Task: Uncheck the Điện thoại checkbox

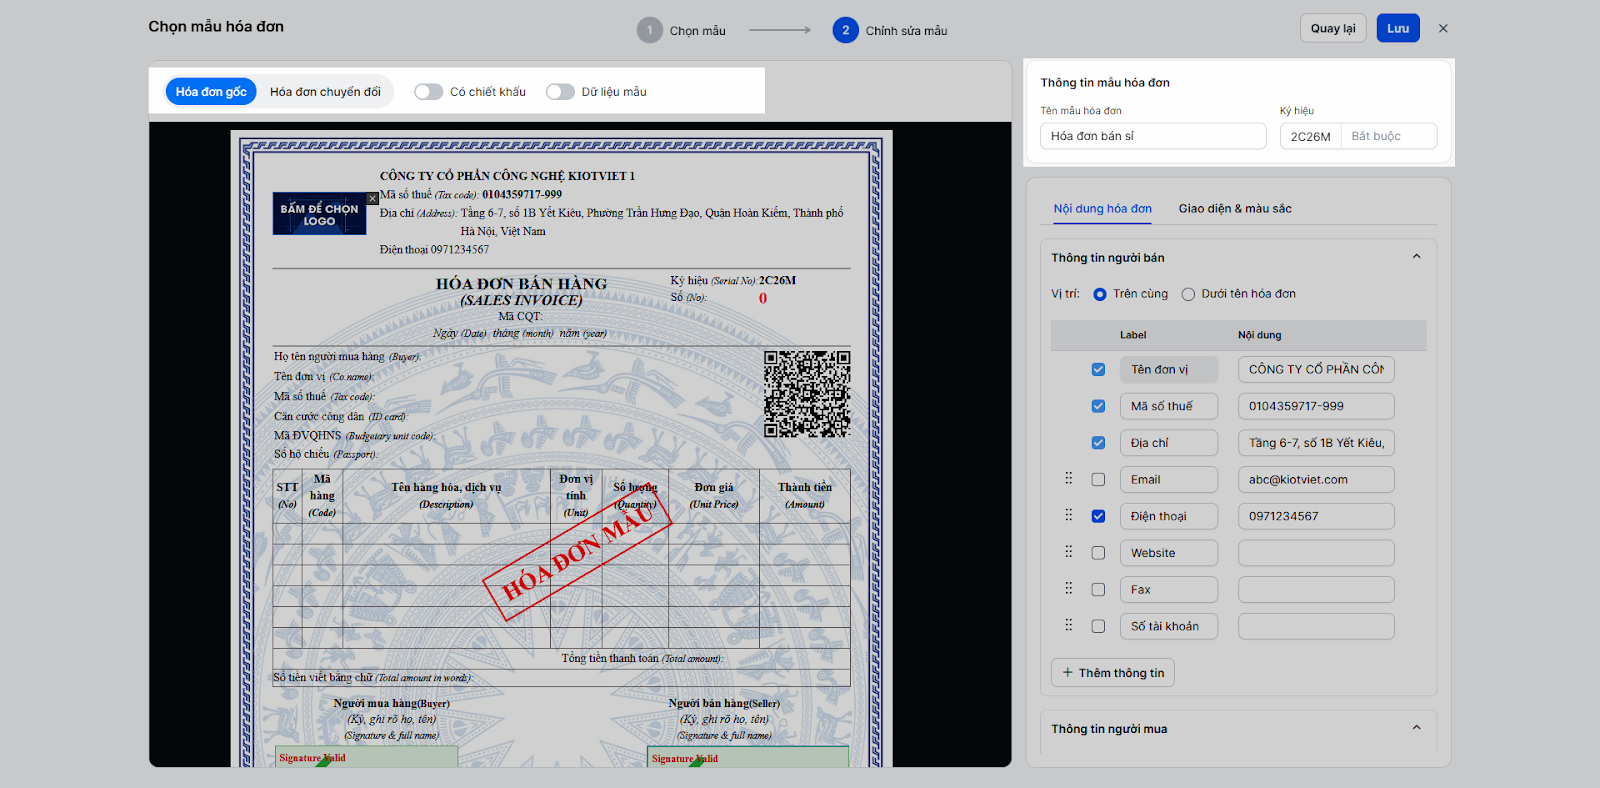Action: click(1098, 516)
